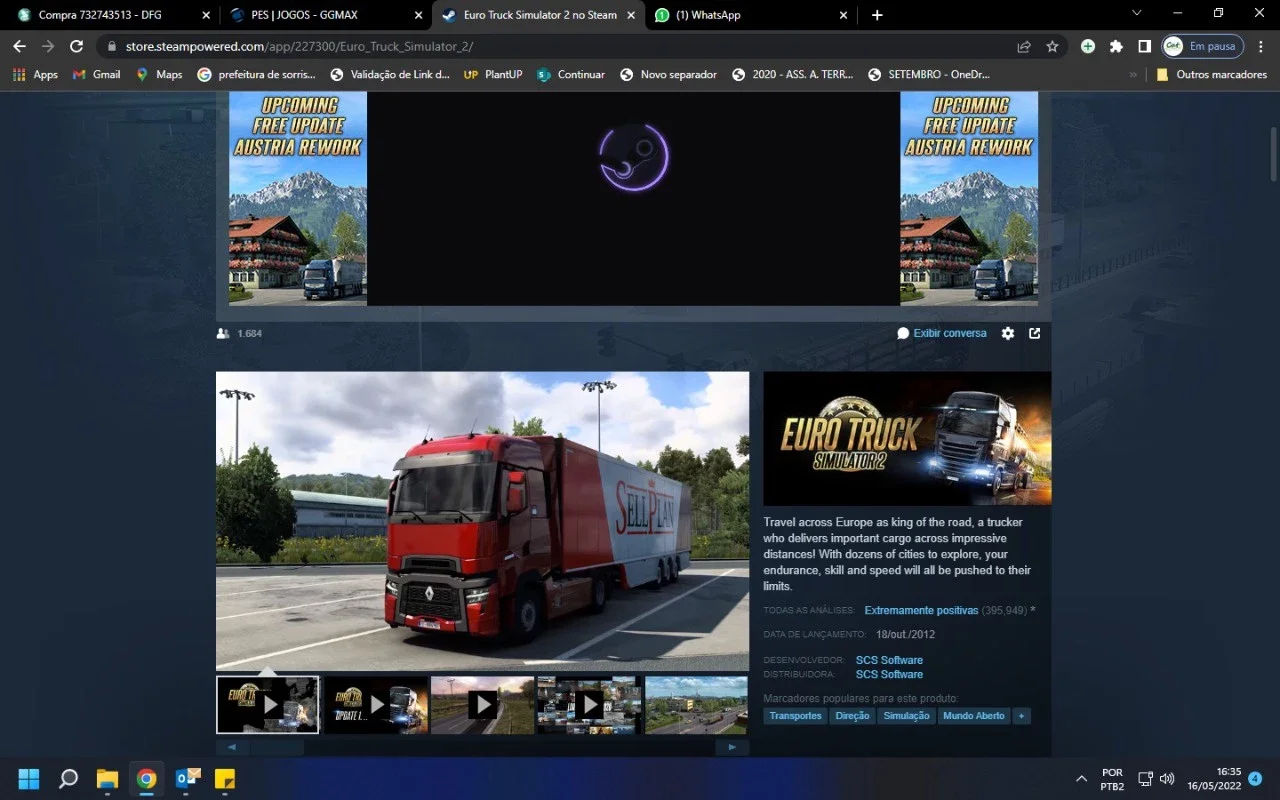This screenshot has width=1280, height=800.
Task: Advance media strip with right arrow
Action: click(x=732, y=746)
